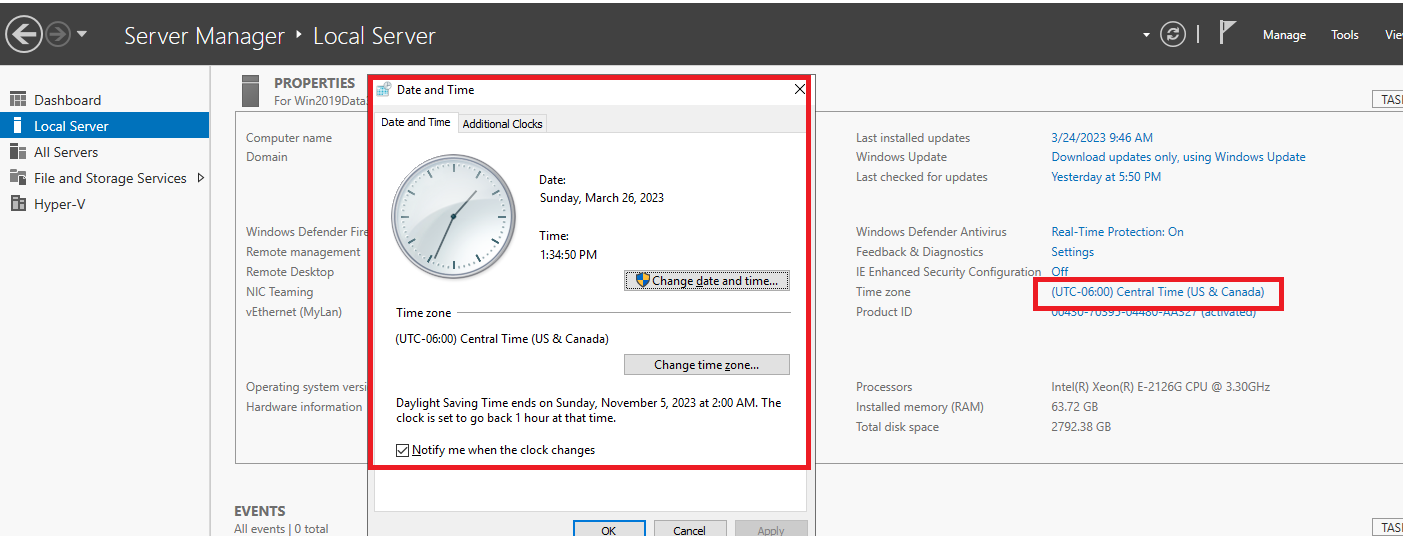The image size is (1403, 536).
Task: Click the File and Storage Services icon
Action: [x=17, y=177]
